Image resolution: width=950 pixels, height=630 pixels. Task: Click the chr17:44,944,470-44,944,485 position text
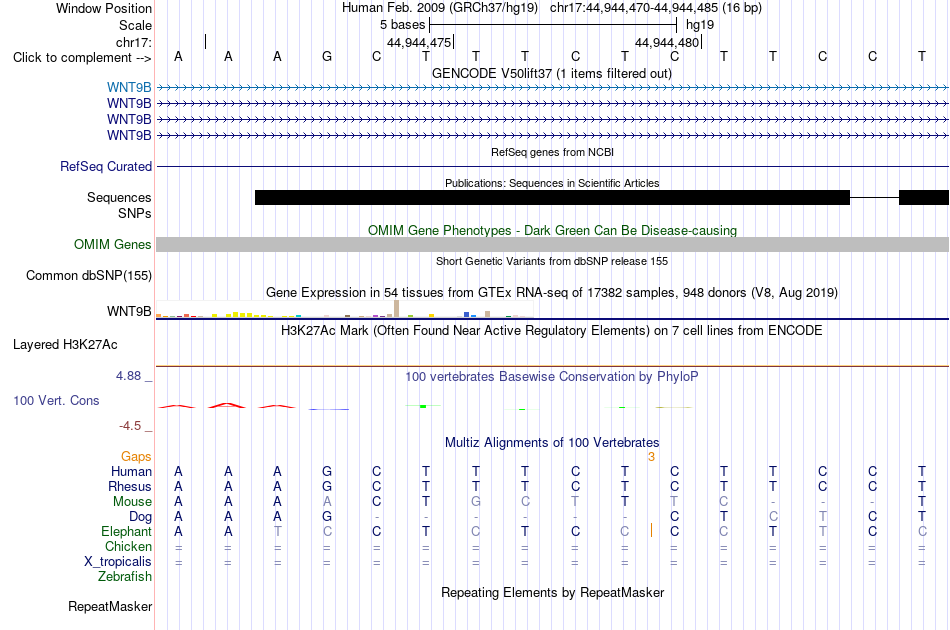click(656, 8)
